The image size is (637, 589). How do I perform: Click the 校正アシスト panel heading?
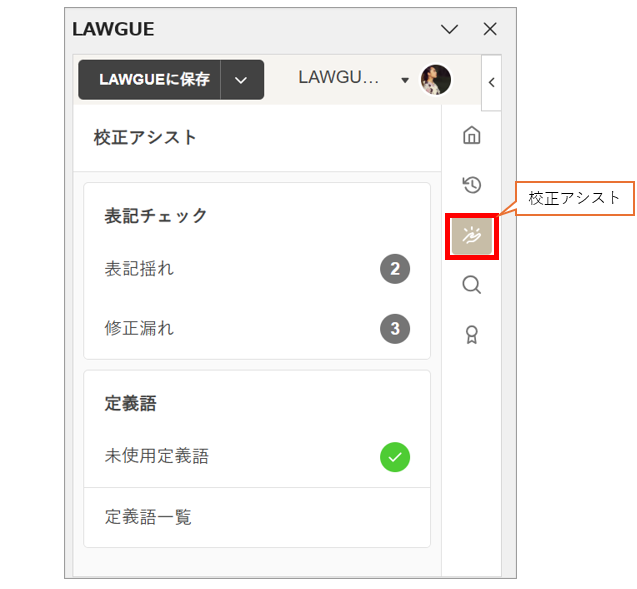click(146, 138)
